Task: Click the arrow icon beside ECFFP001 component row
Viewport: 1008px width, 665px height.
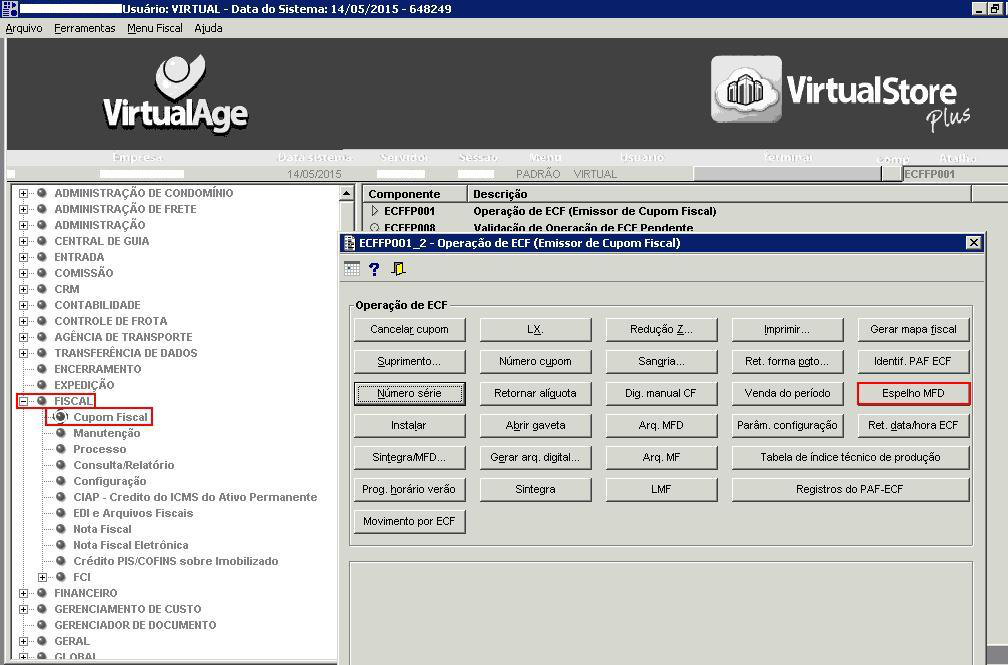Action: (x=375, y=211)
